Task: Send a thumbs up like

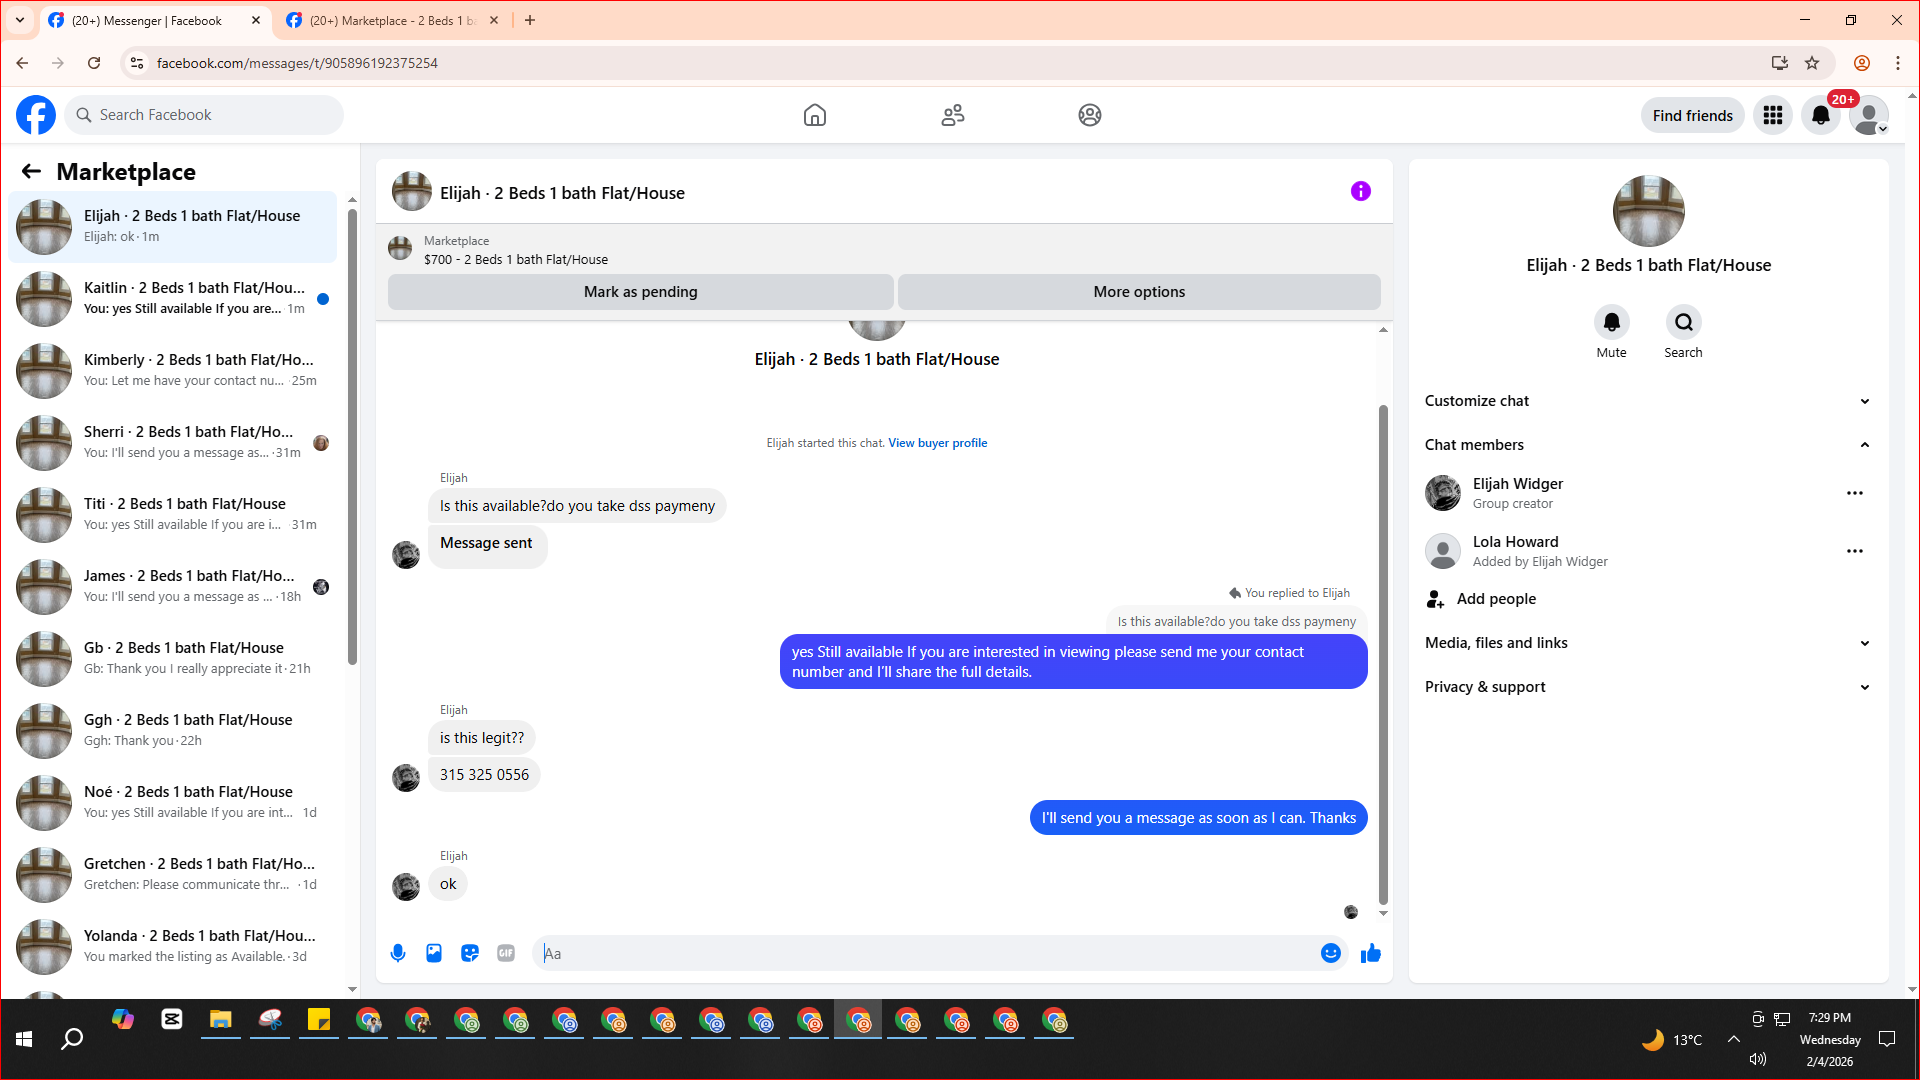Action: [1370, 953]
